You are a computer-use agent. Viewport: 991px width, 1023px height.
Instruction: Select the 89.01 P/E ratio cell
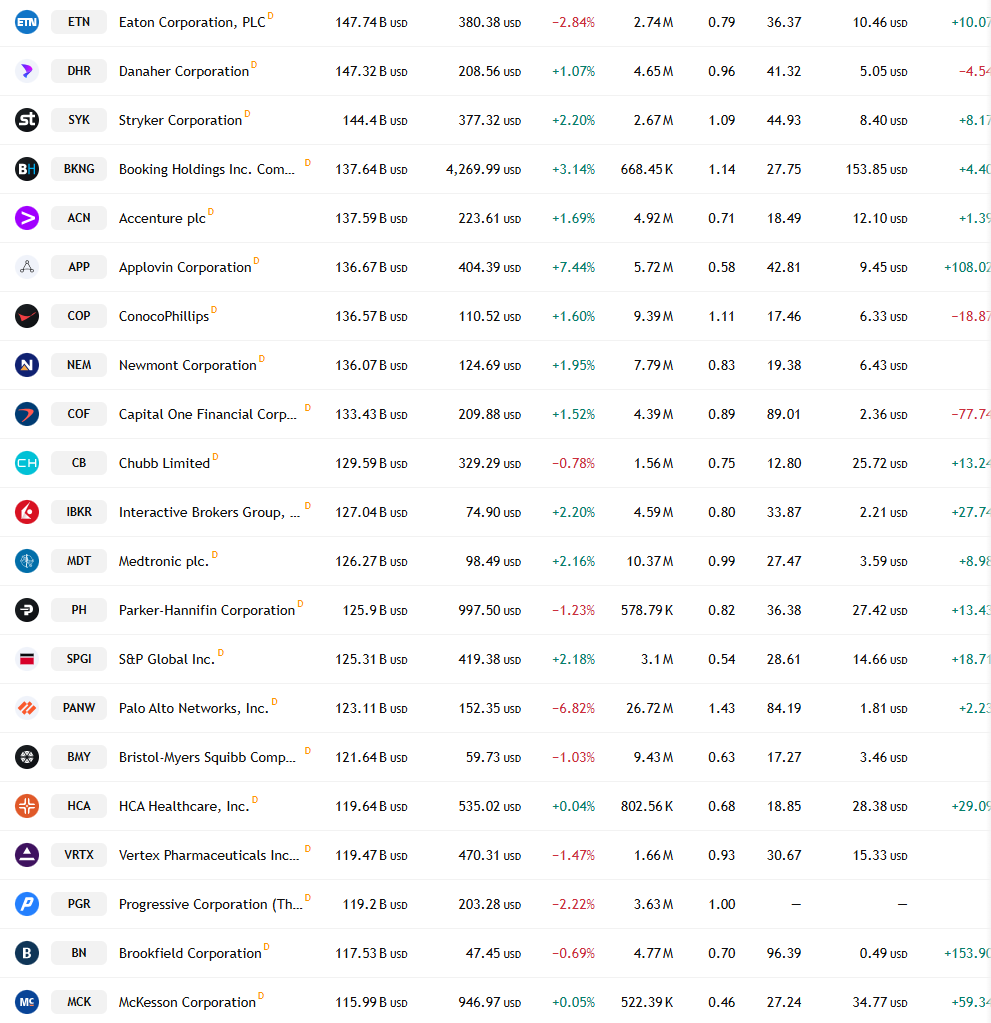click(784, 414)
